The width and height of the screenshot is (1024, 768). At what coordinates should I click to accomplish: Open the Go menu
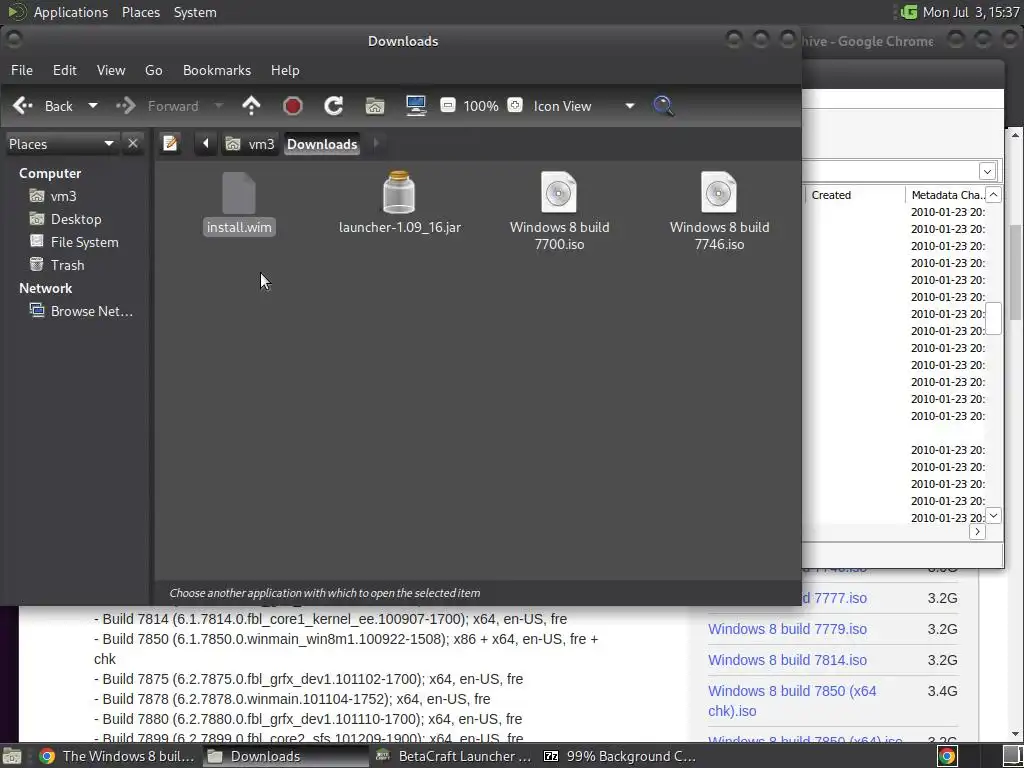(x=153, y=70)
